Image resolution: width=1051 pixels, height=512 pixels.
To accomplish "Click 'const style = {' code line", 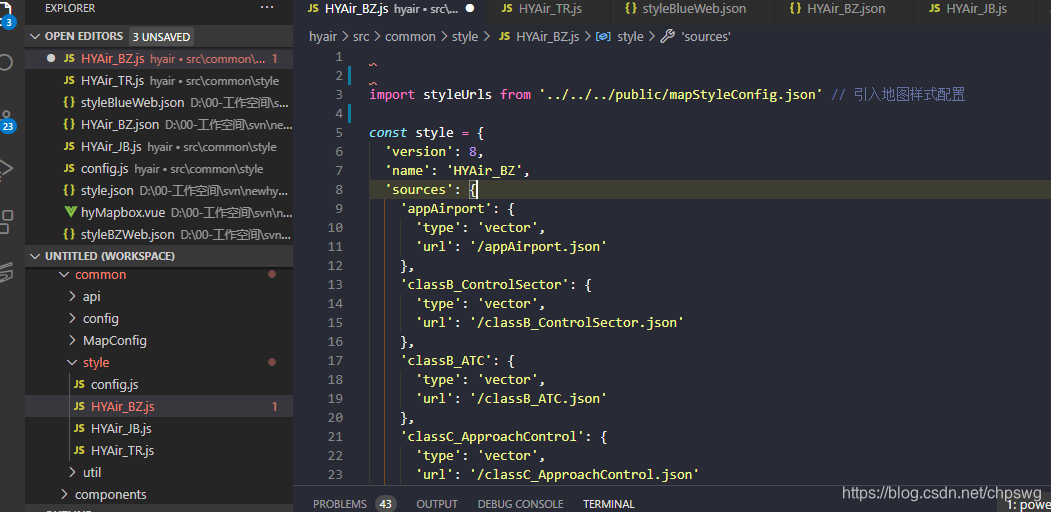I will pyautogui.click(x=427, y=133).
